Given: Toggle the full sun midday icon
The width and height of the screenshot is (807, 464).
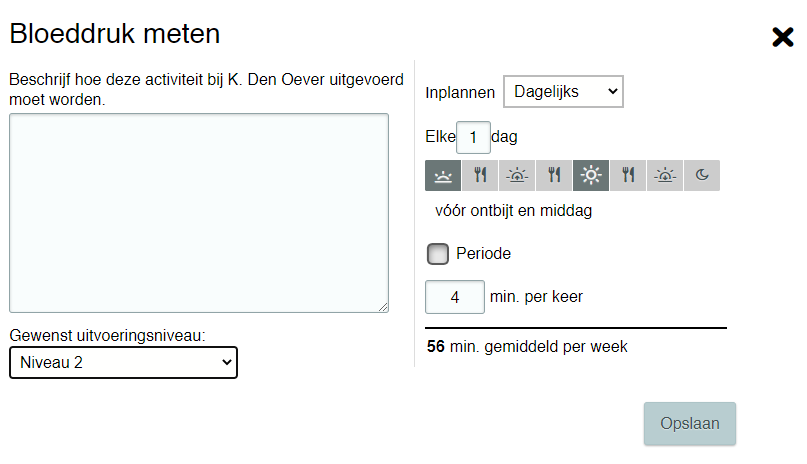Looking at the screenshot, I should tap(591, 176).
